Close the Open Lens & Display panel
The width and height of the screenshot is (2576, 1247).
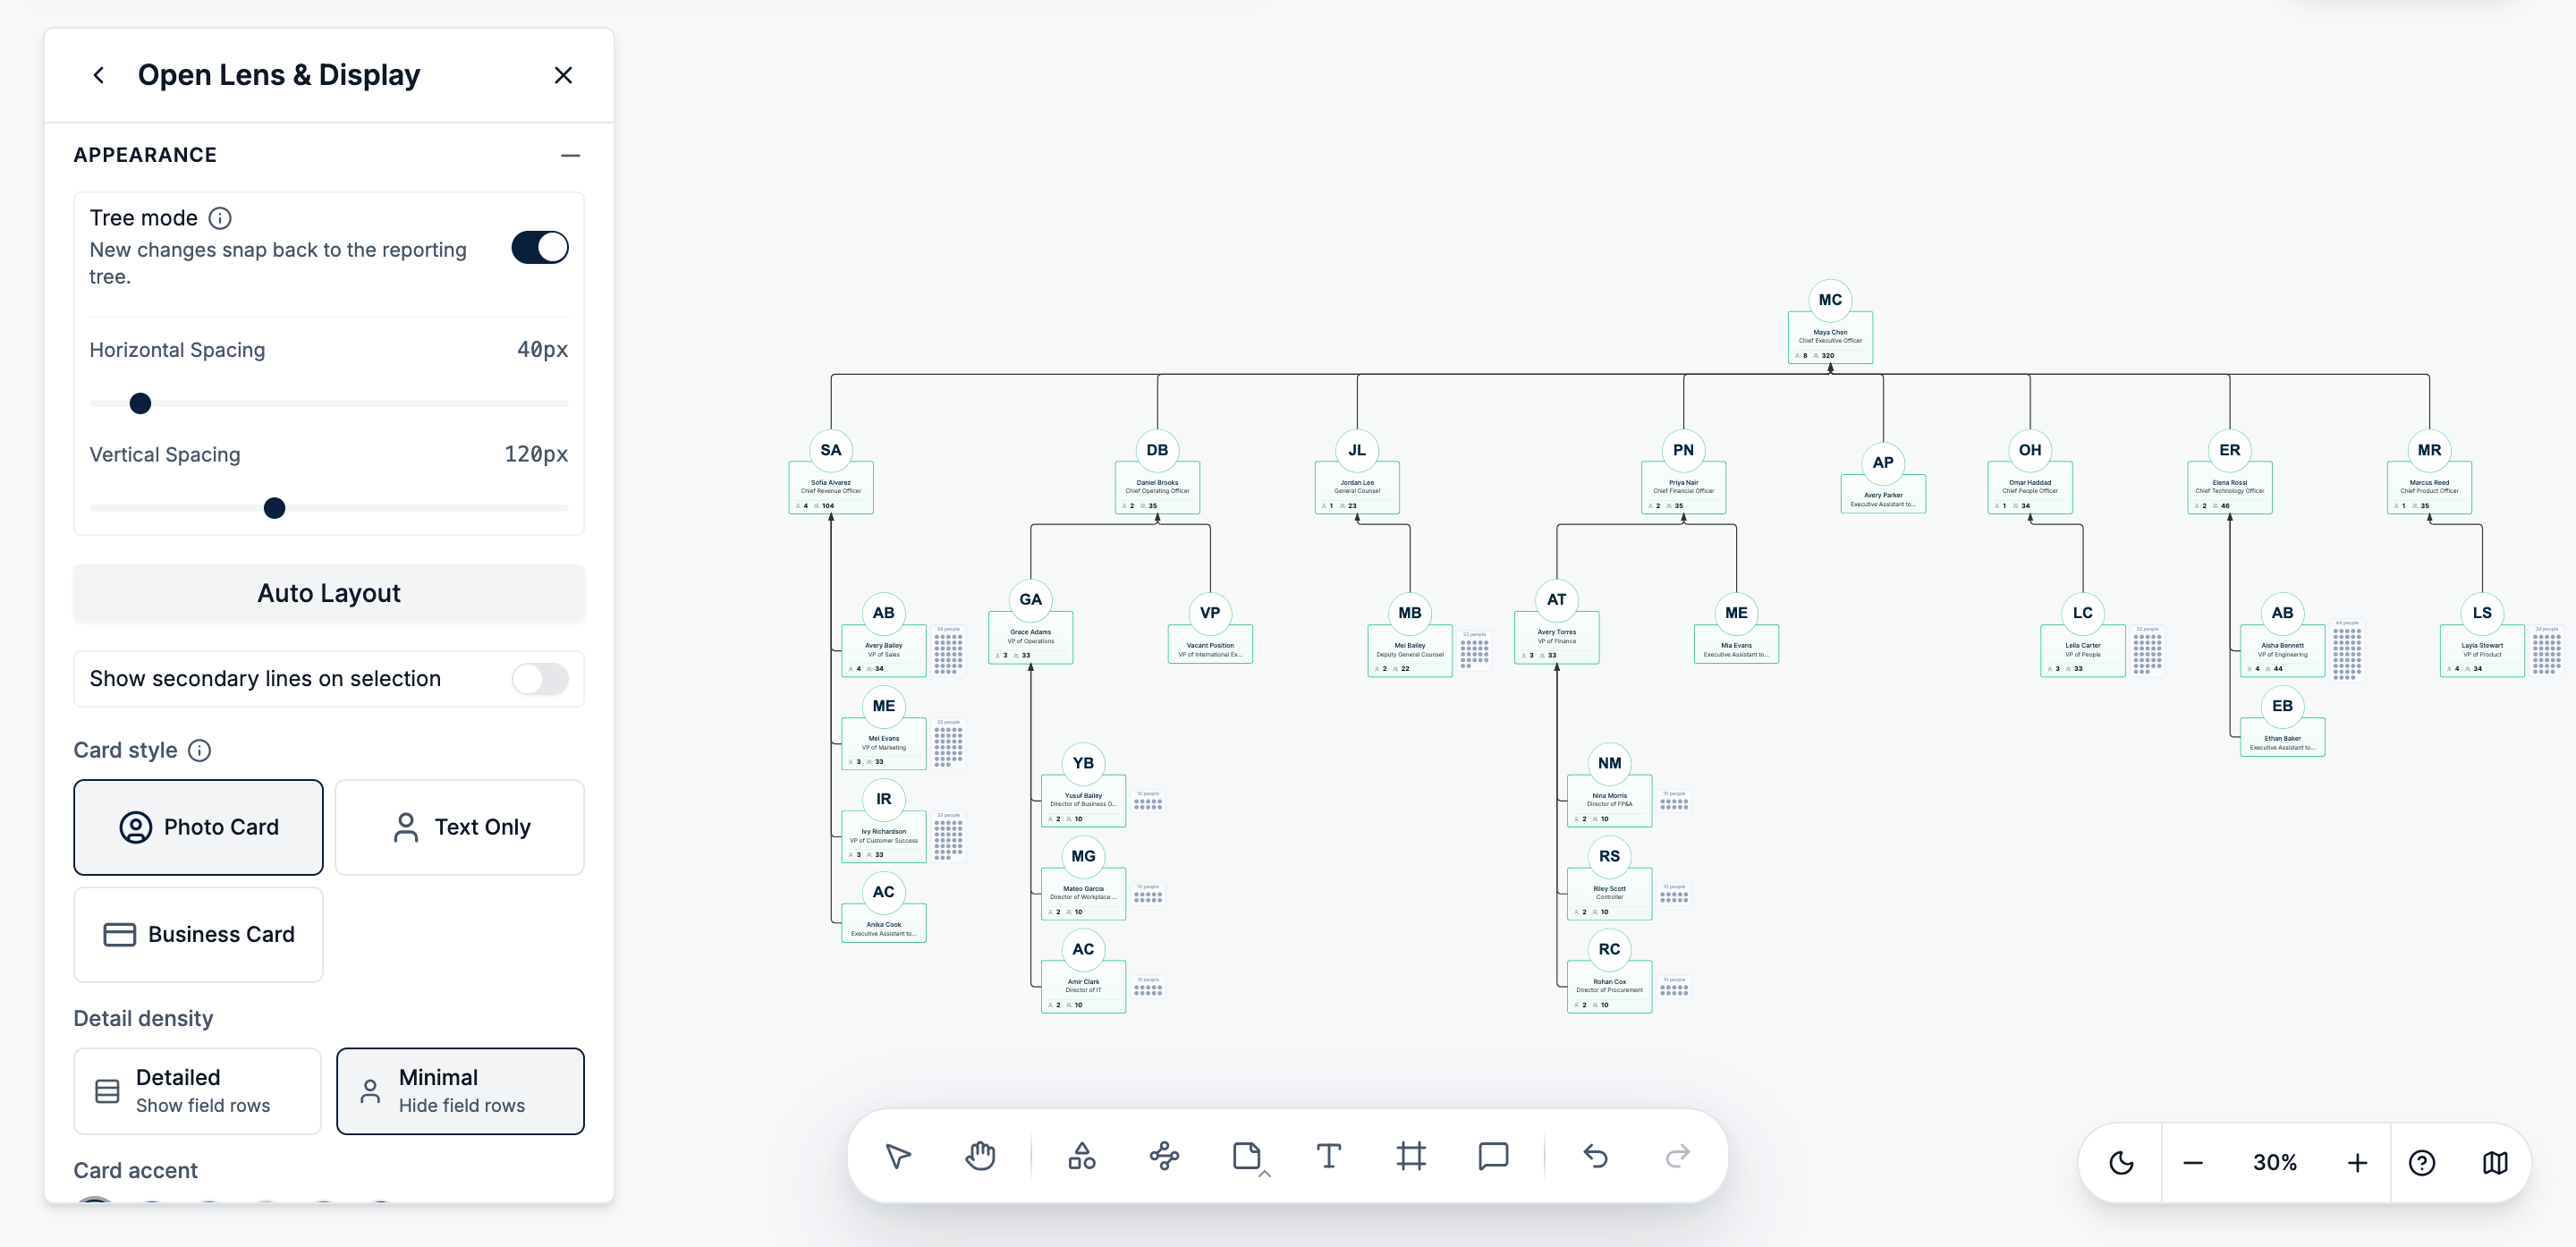[x=563, y=75]
